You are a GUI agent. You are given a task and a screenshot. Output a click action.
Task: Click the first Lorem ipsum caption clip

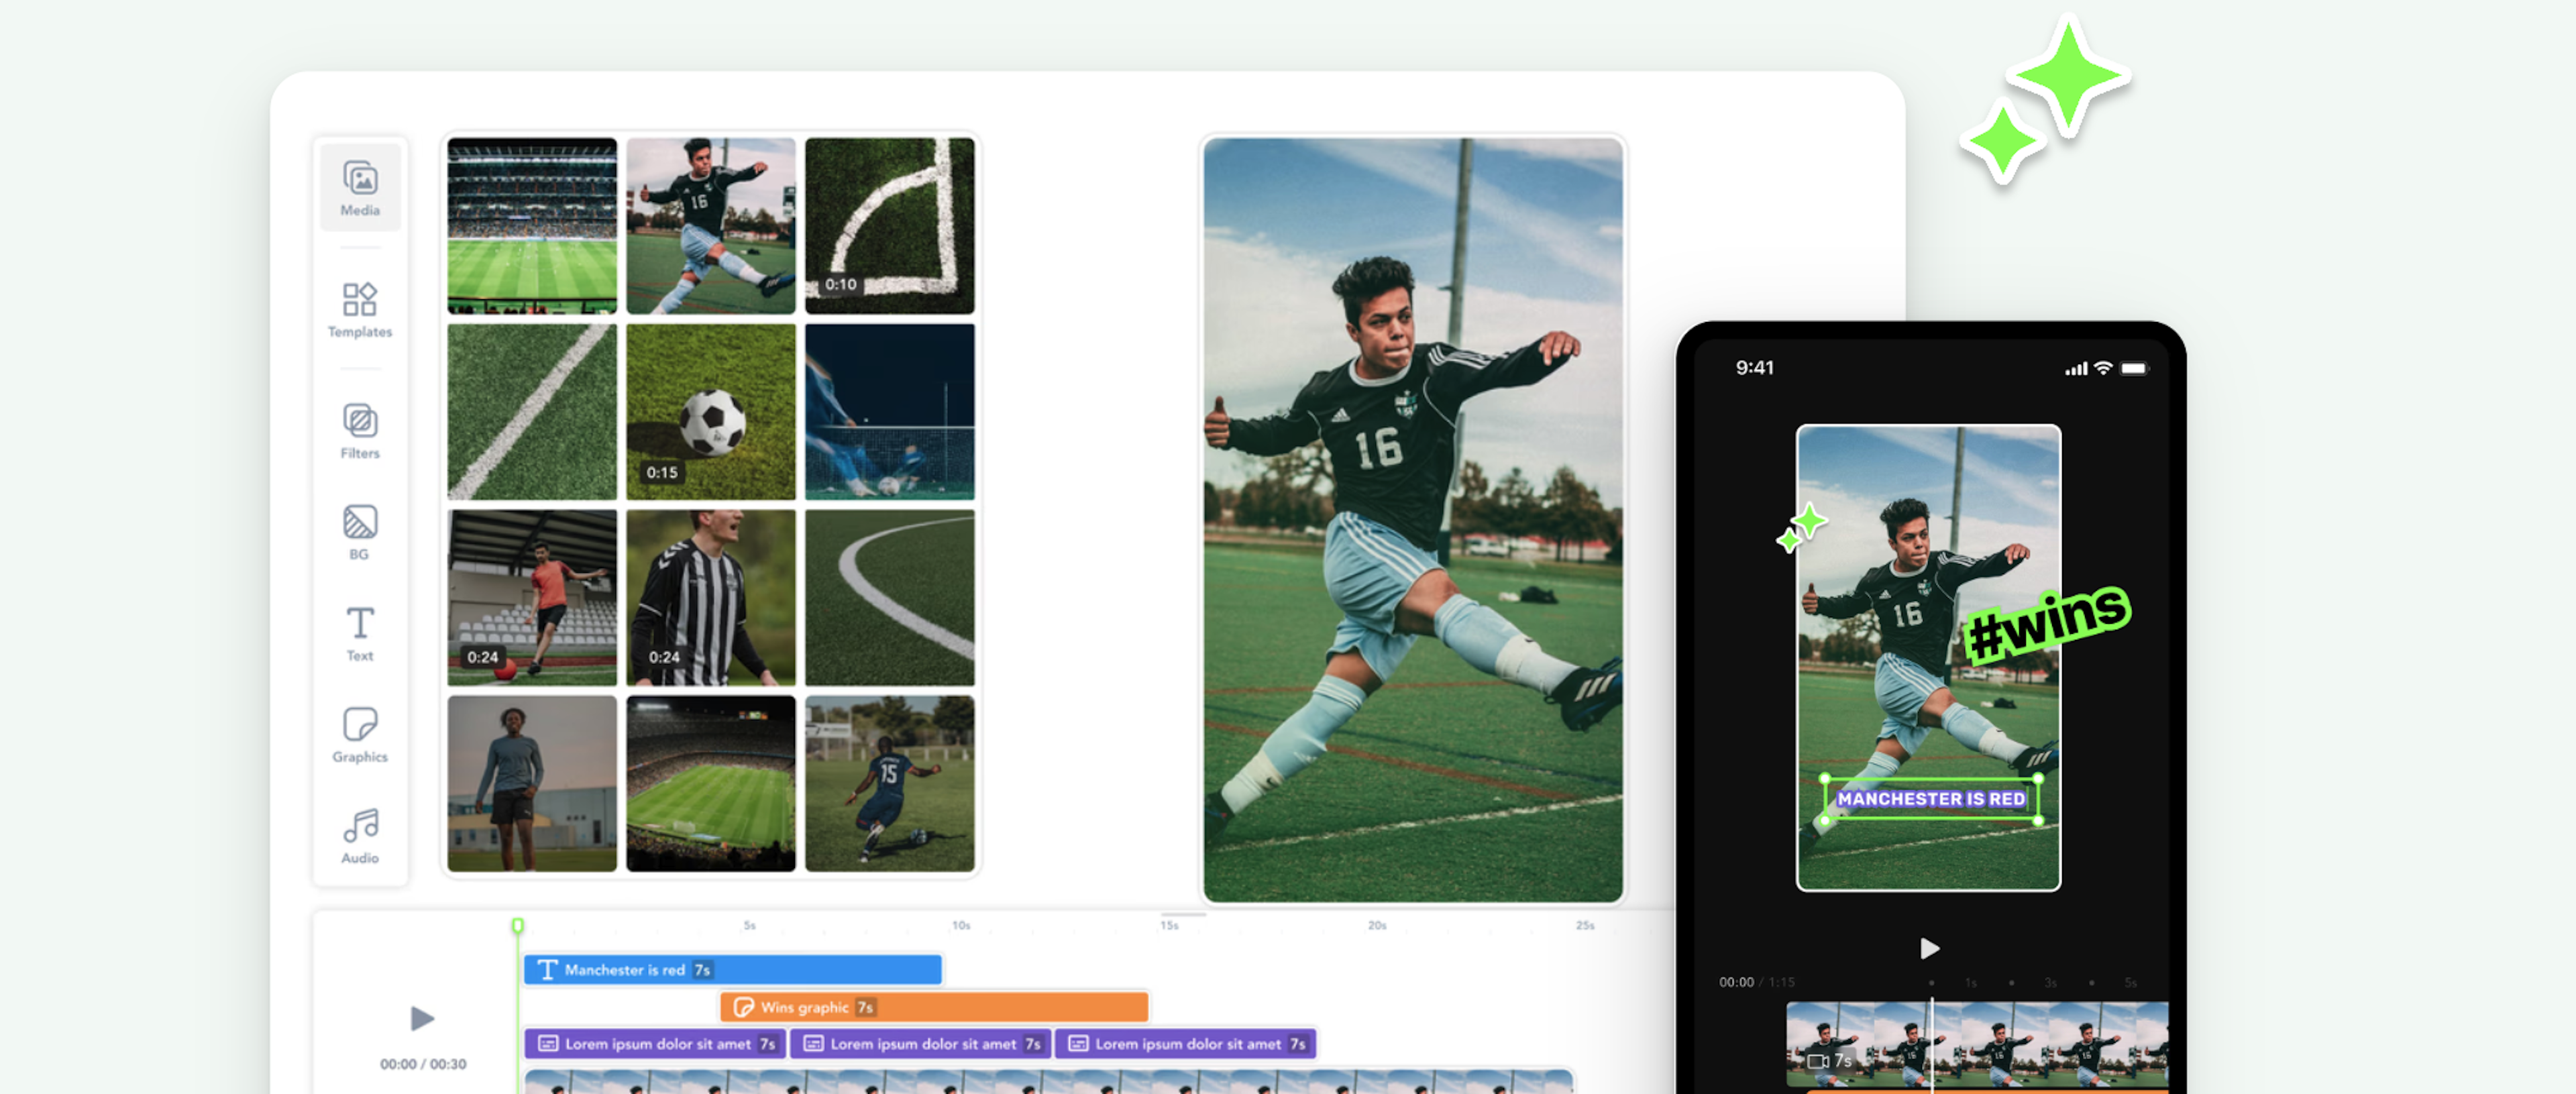pyautogui.click(x=656, y=1043)
